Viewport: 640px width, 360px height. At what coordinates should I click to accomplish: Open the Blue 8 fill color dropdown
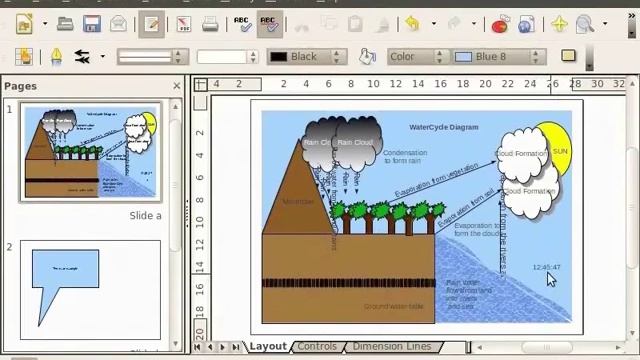coord(499,57)
